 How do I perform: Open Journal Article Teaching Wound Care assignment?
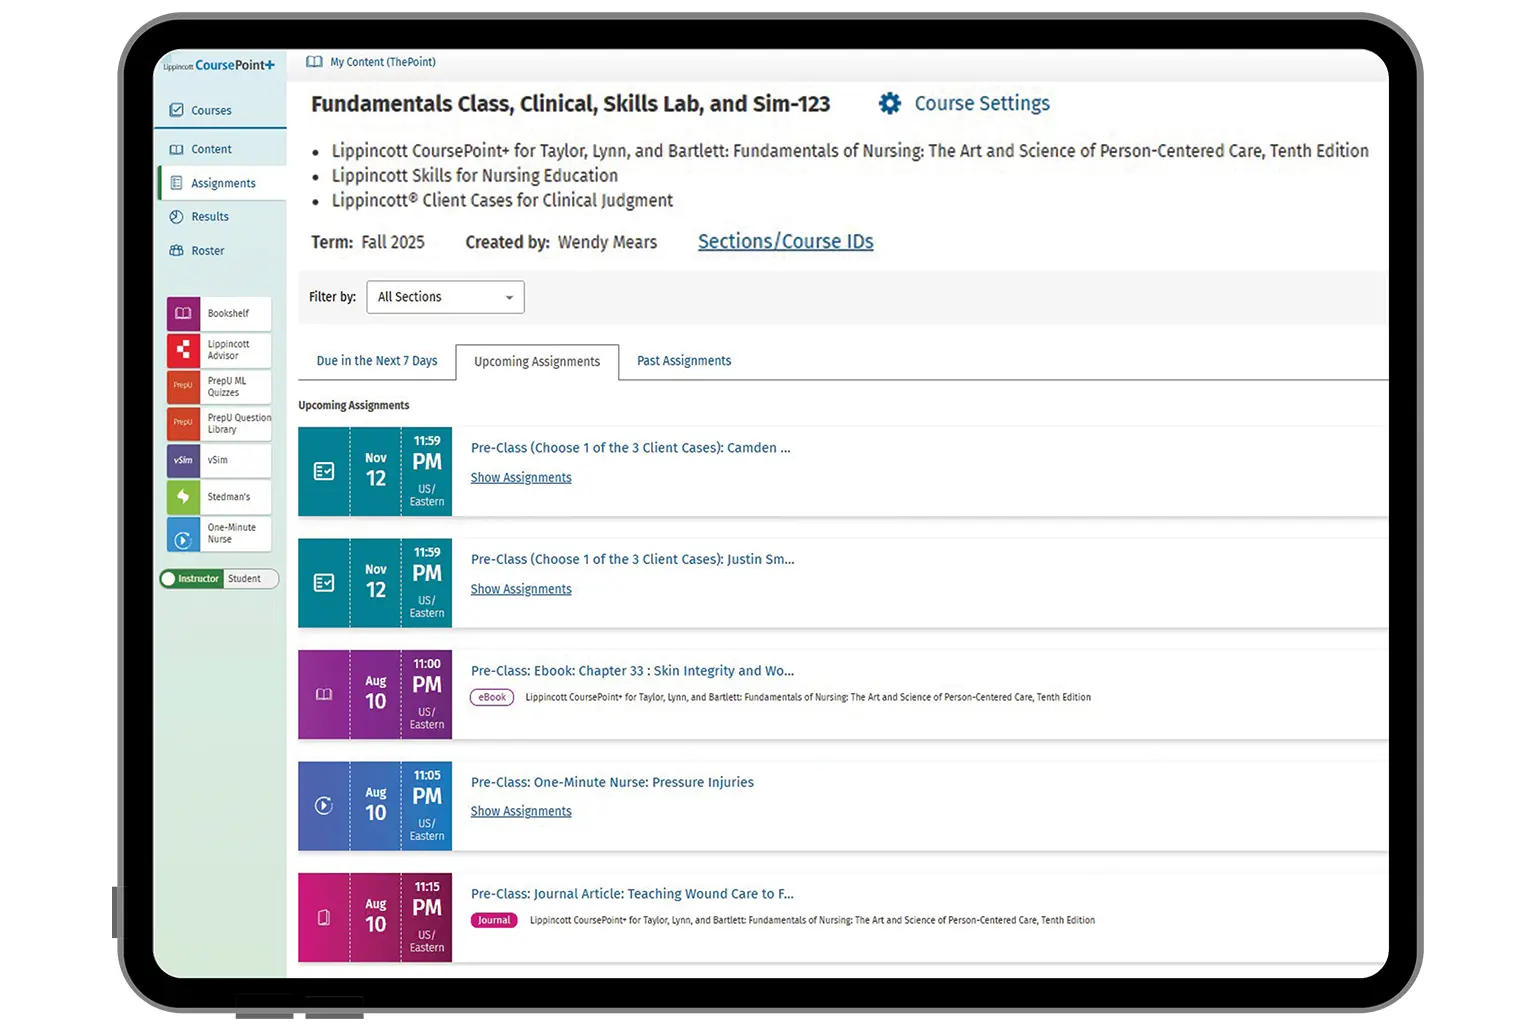pos(632,894)
